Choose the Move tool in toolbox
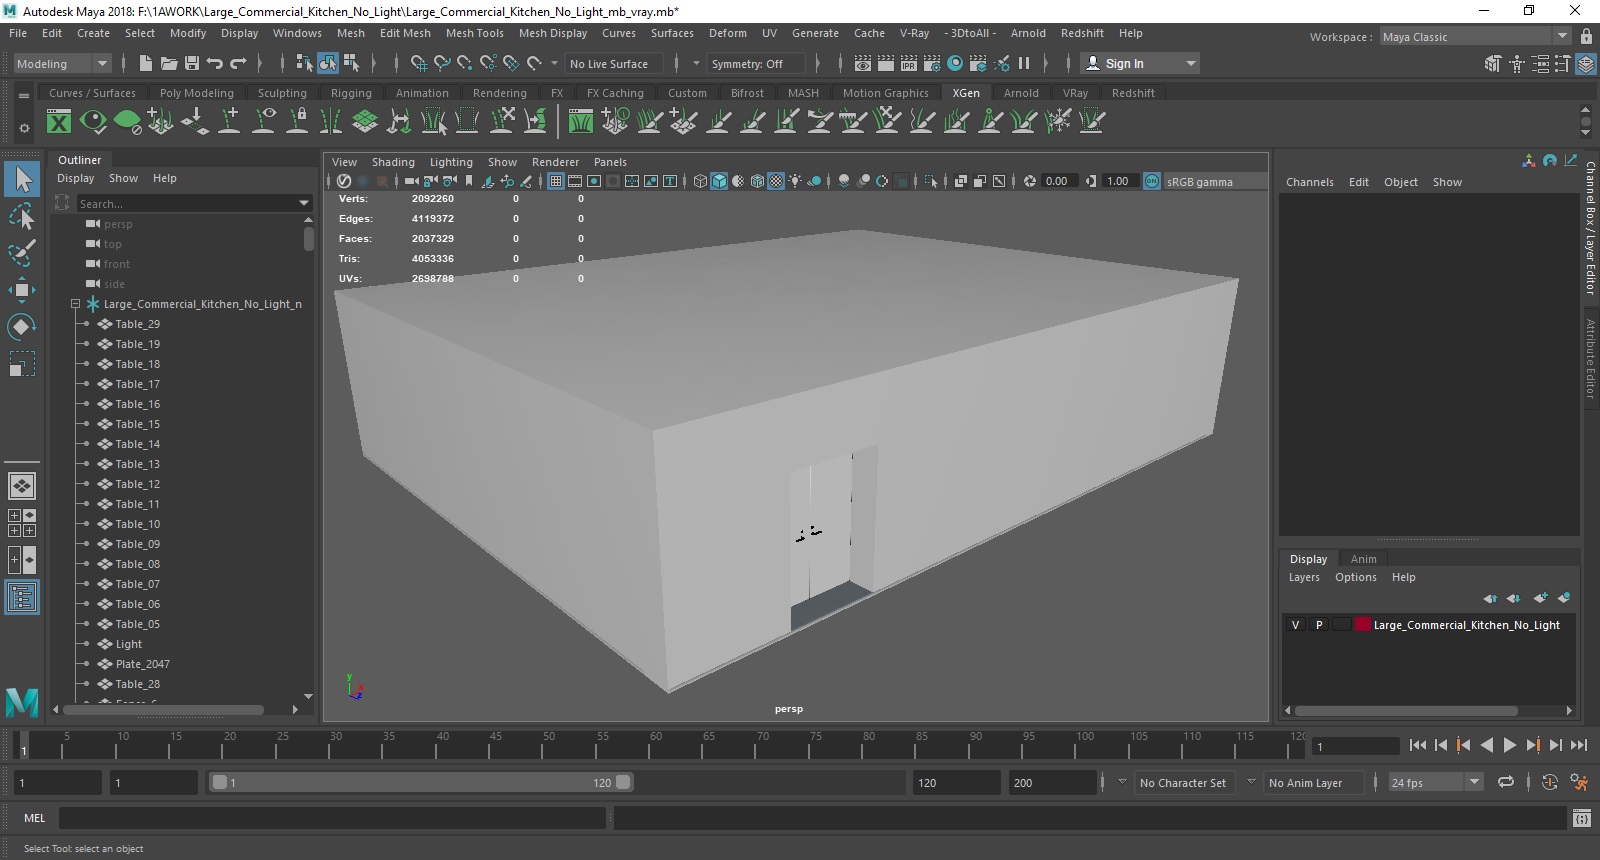1600x860 pixels. (22, 290)
